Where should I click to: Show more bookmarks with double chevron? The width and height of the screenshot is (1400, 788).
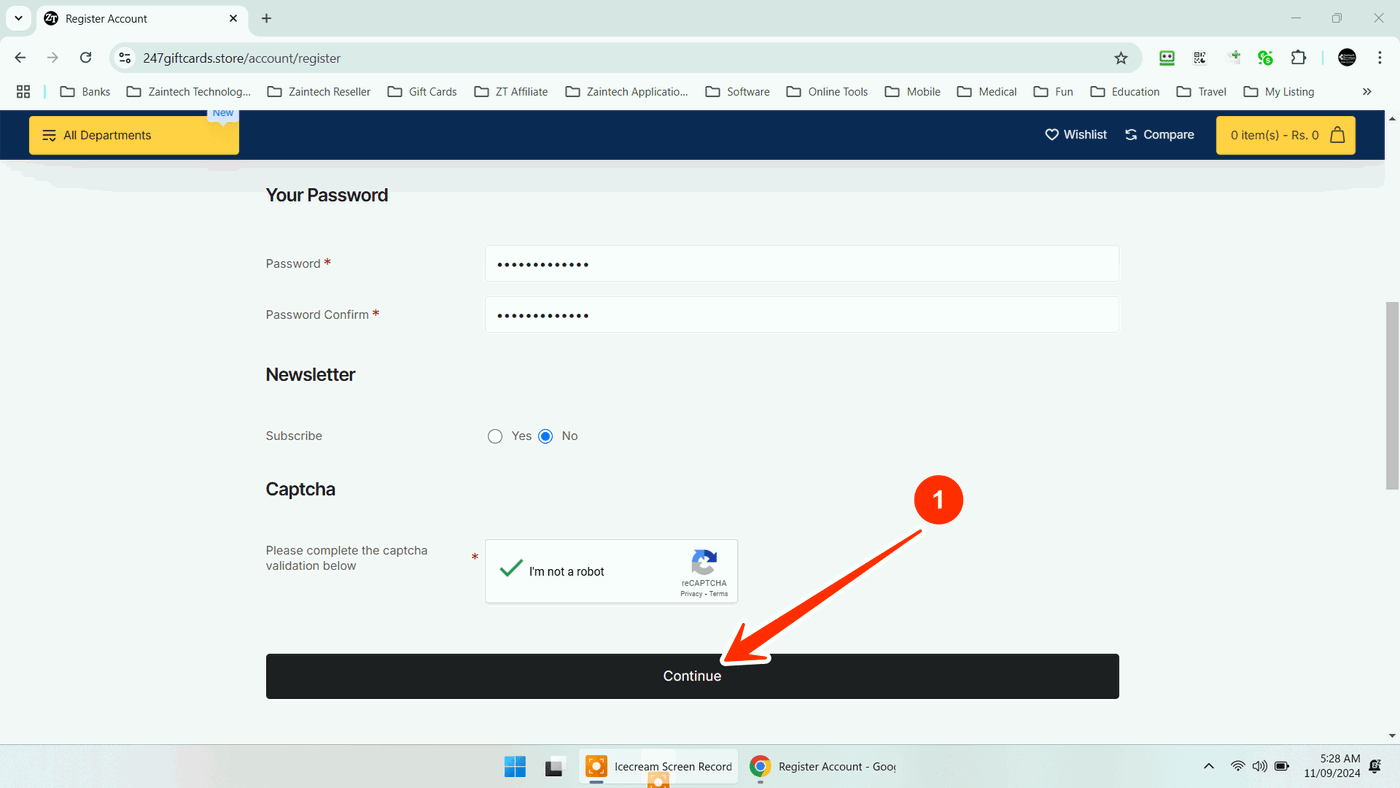(x=1367, y=91)
